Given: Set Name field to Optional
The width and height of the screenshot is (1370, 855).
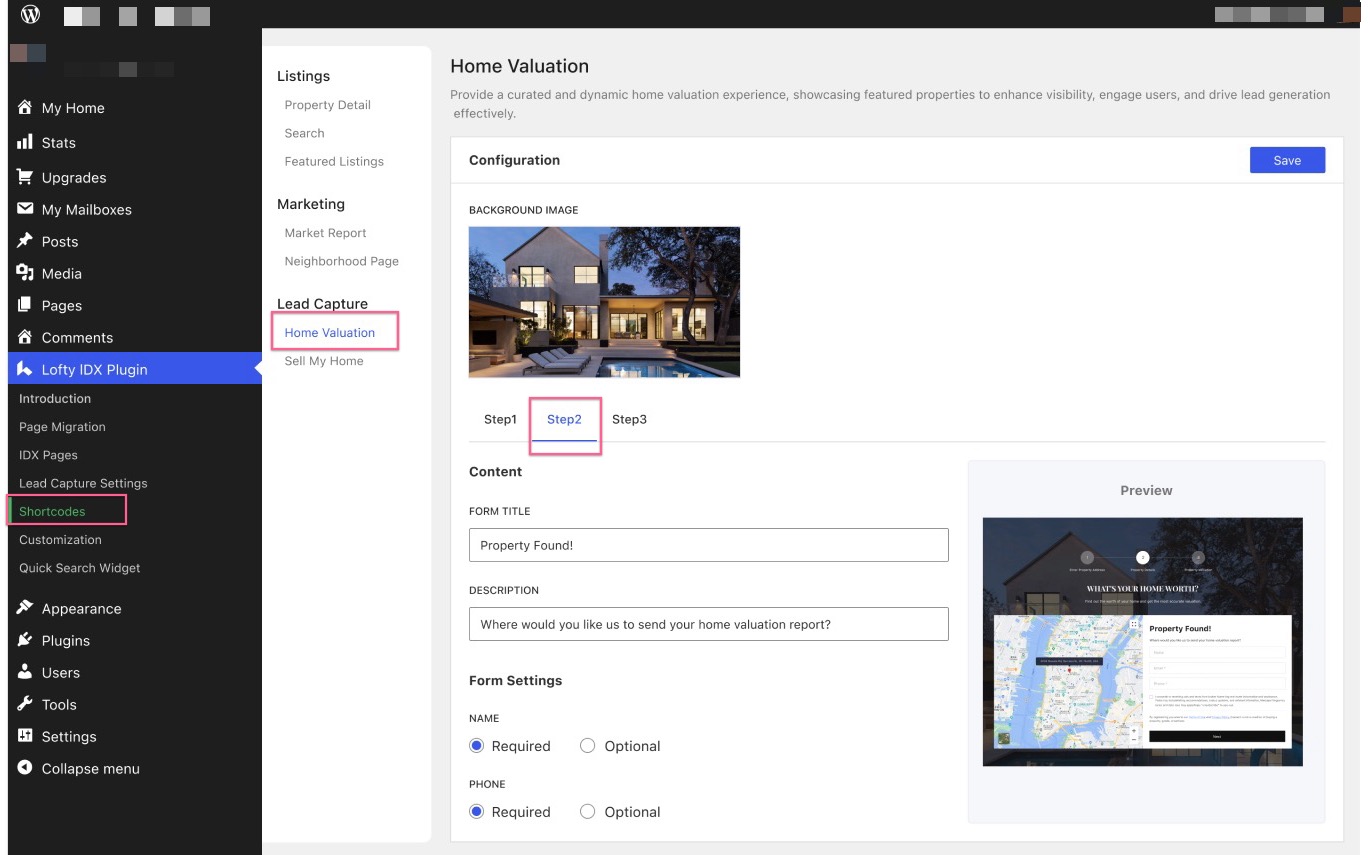Looking at the screenshot, I should pyautogui.click(x=588, y=746).
